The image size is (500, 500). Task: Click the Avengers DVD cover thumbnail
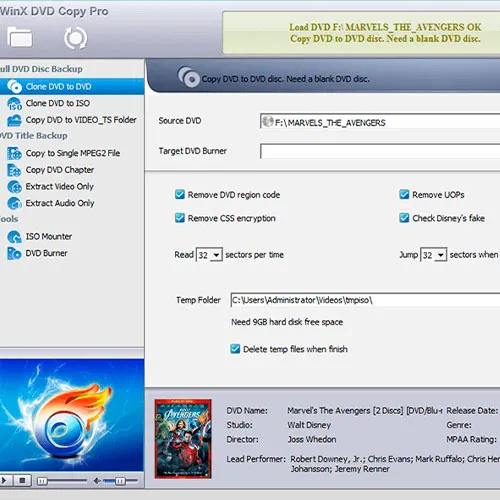[x=183, y=439]
